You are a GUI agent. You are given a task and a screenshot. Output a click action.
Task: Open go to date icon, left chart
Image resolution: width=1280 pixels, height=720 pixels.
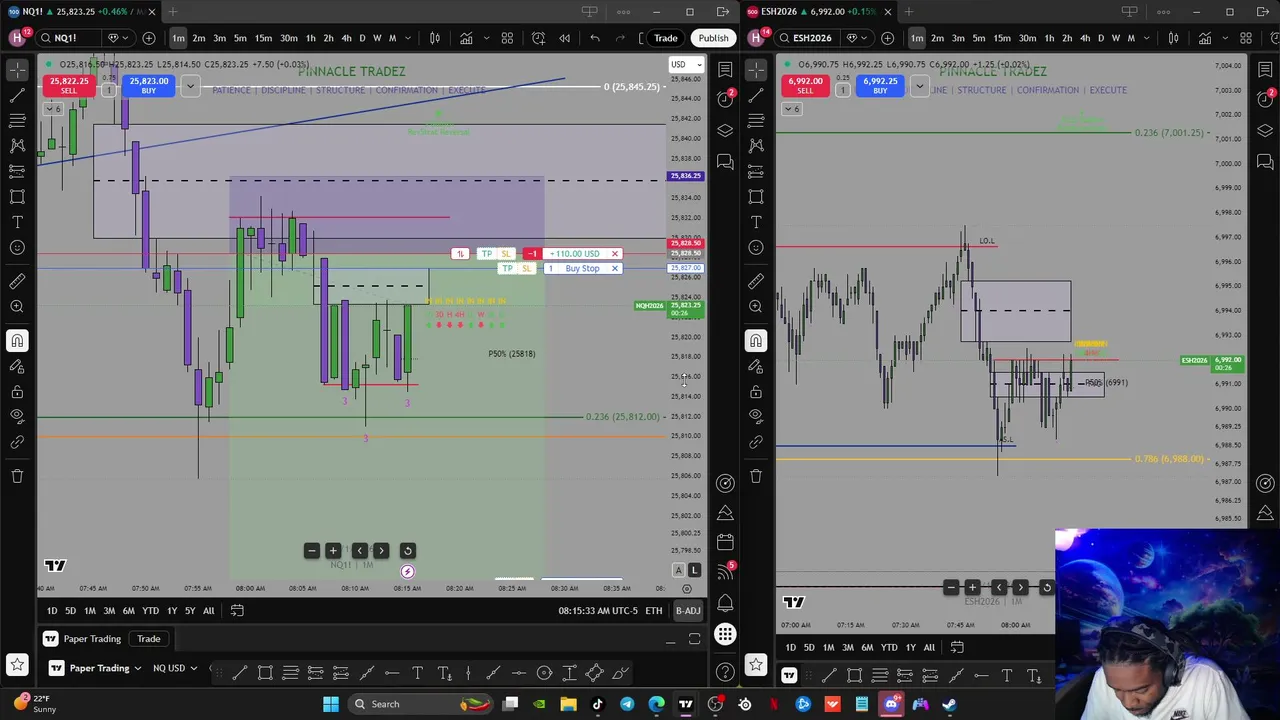[x=237, y=611]
